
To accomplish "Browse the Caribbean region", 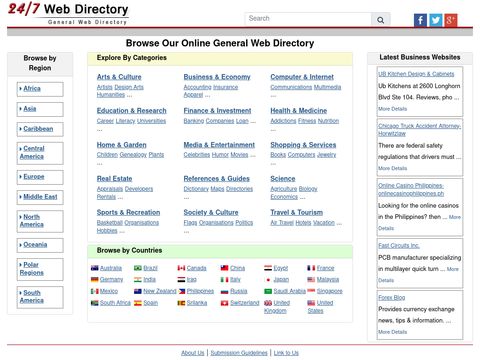I will pos(38,129).
